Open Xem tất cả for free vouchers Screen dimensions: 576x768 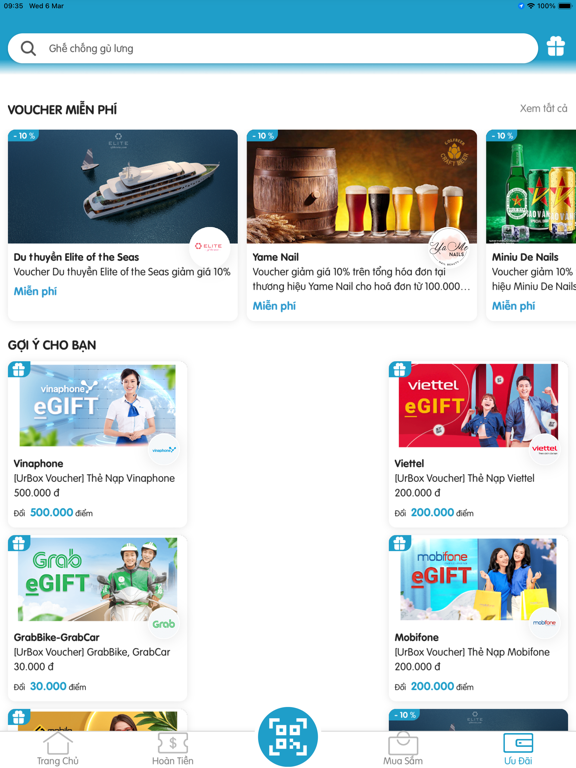(543, 108)
